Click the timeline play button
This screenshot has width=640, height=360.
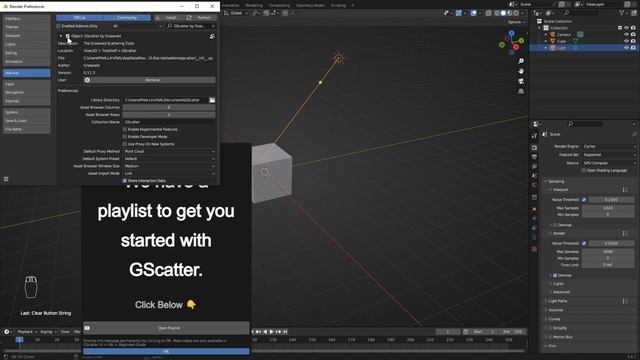tap(271, 332)
